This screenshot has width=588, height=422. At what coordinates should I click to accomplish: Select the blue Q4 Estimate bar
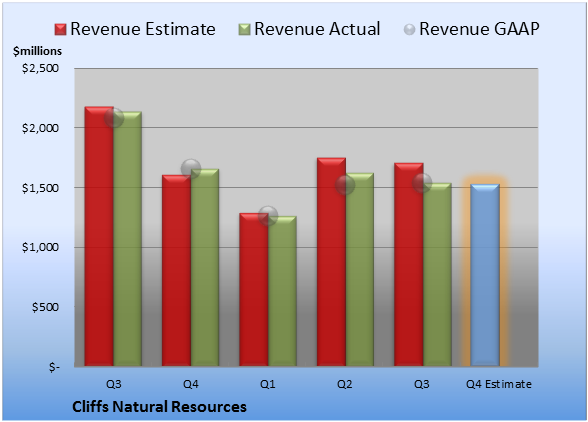coord(485,275)
